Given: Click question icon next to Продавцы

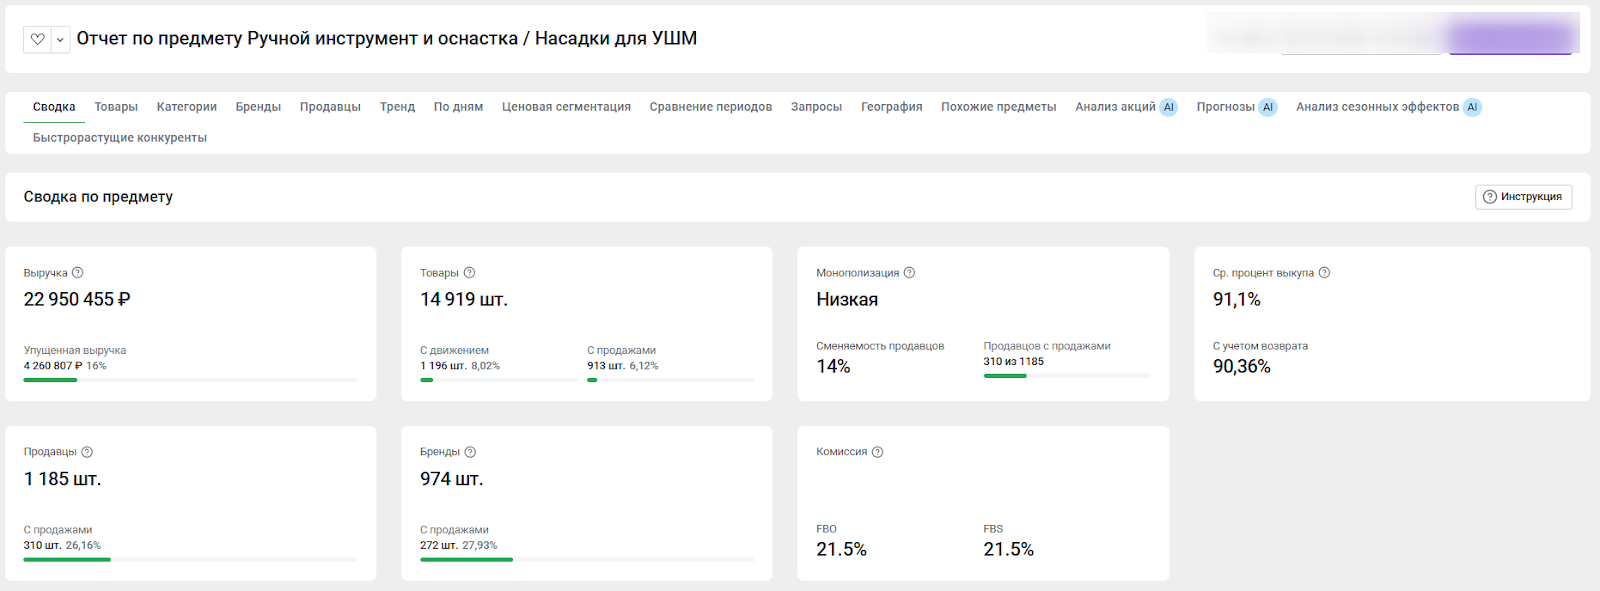Looking at the screenshot, I should point(87,452).
